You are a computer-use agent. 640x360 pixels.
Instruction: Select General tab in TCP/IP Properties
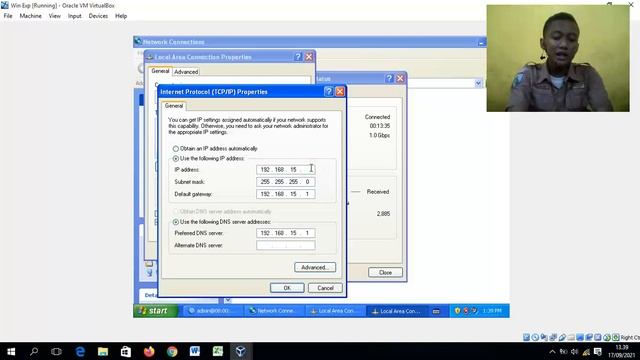tap(174, 106)
